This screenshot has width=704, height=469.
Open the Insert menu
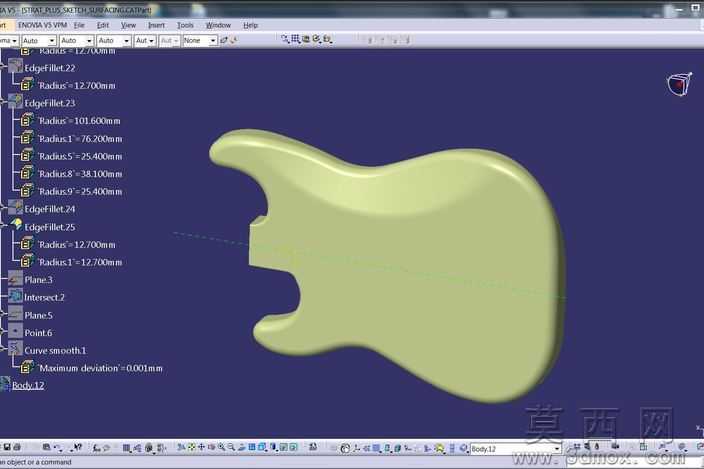tap(156, 25)
